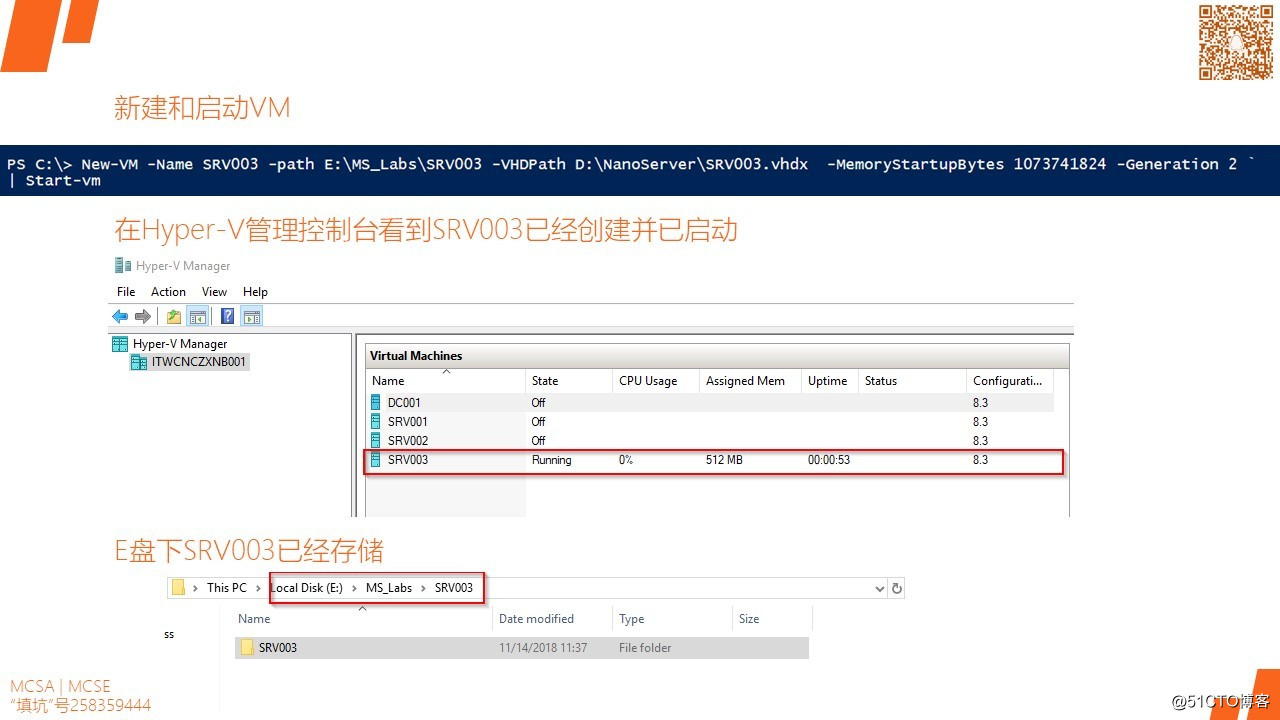1280x720 pixels.
Task: Expand chevron after This PC breadcrumb
Action: click(x=258, y=588)
